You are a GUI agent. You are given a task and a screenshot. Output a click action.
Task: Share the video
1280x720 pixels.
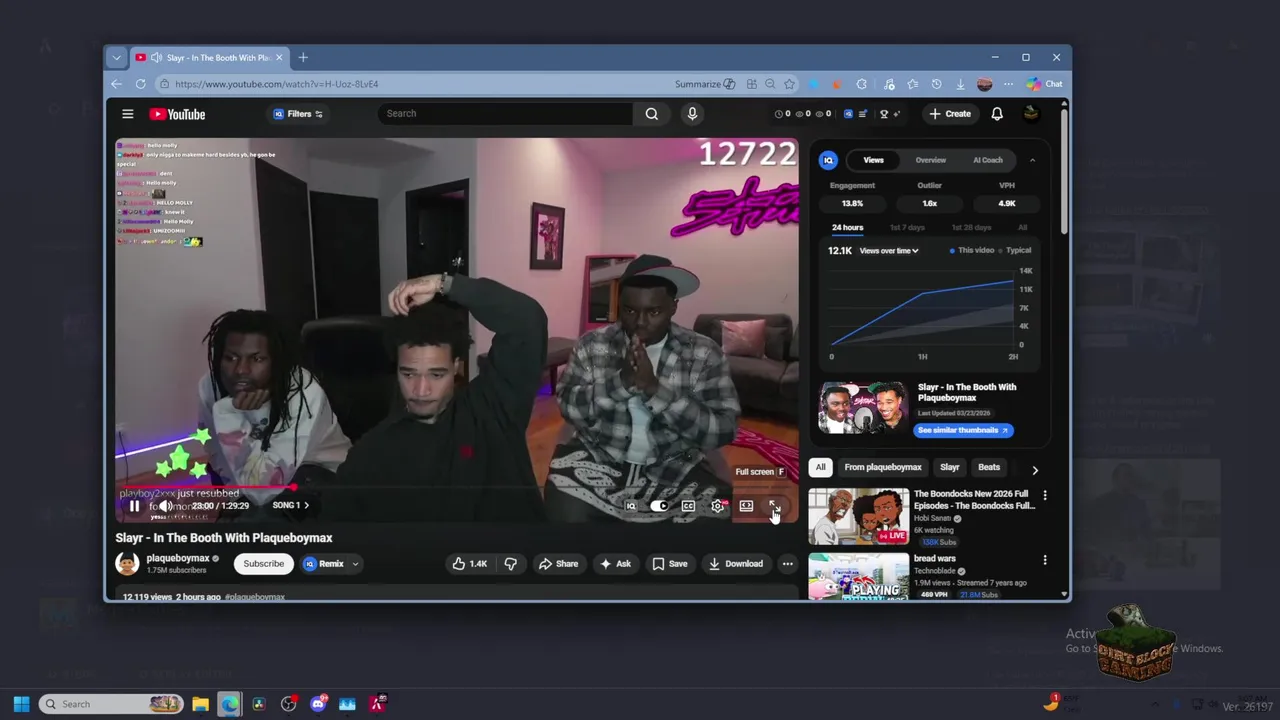pos(558,564)
